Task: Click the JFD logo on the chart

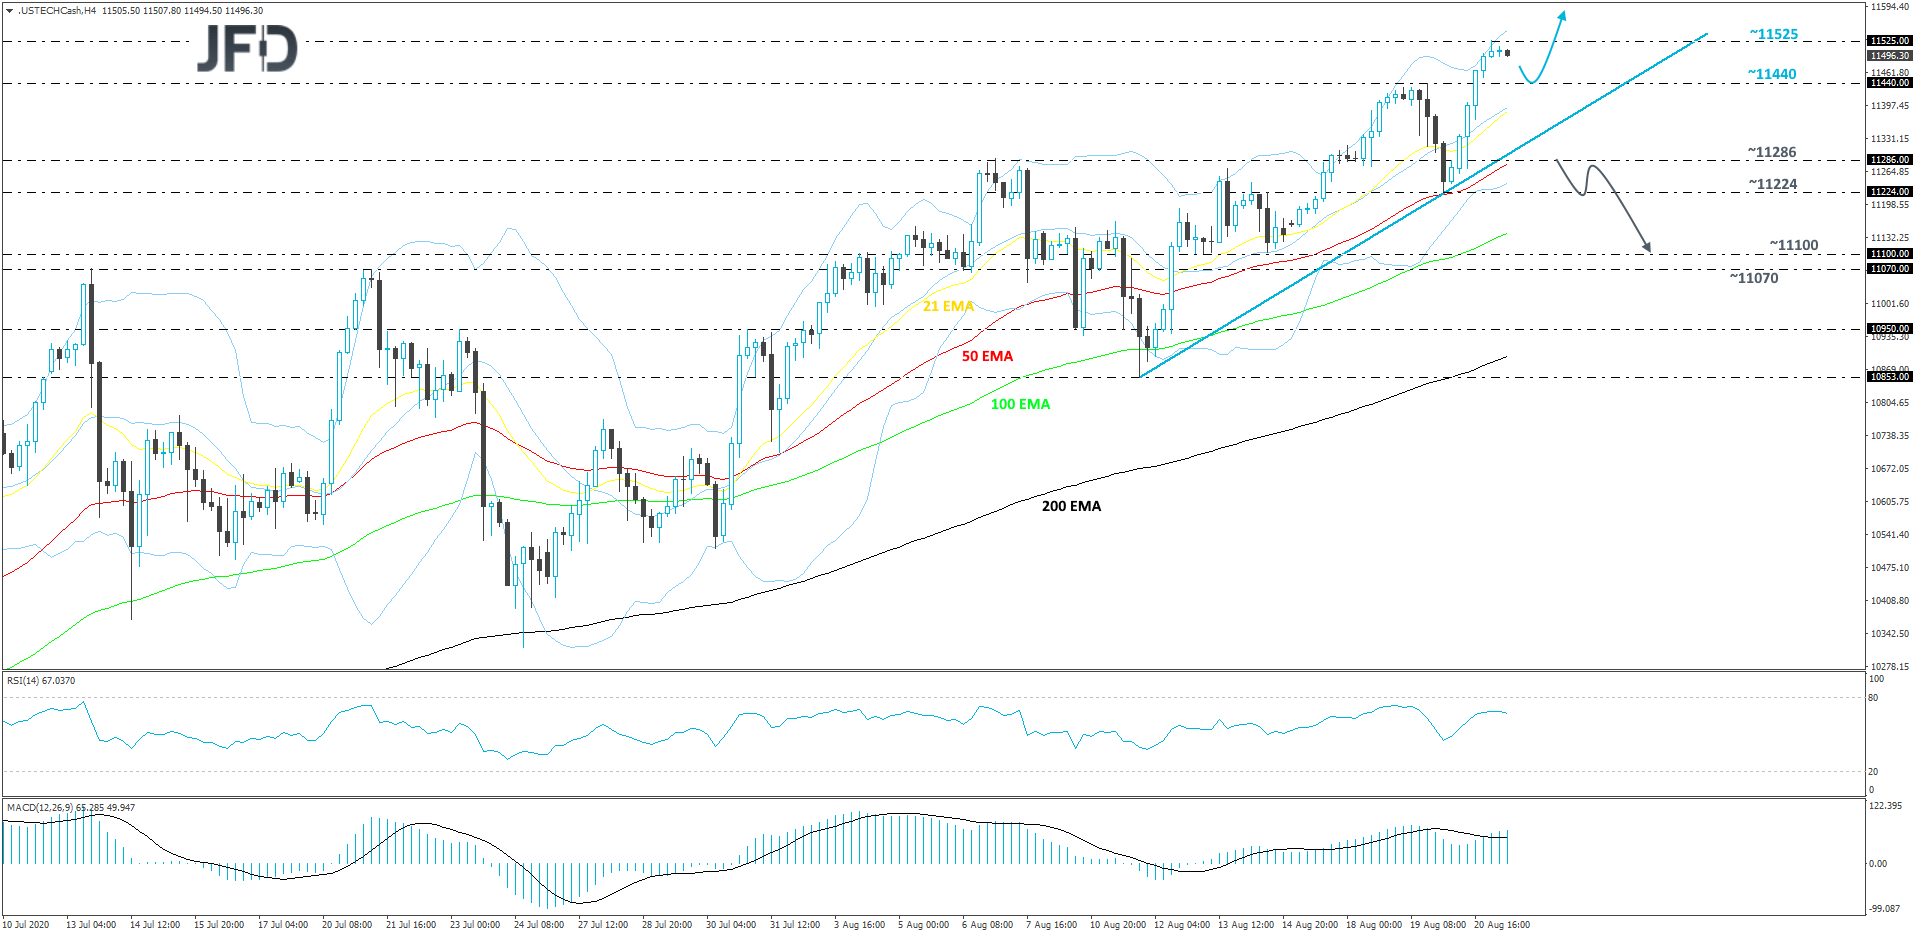Action: (247, 48)
